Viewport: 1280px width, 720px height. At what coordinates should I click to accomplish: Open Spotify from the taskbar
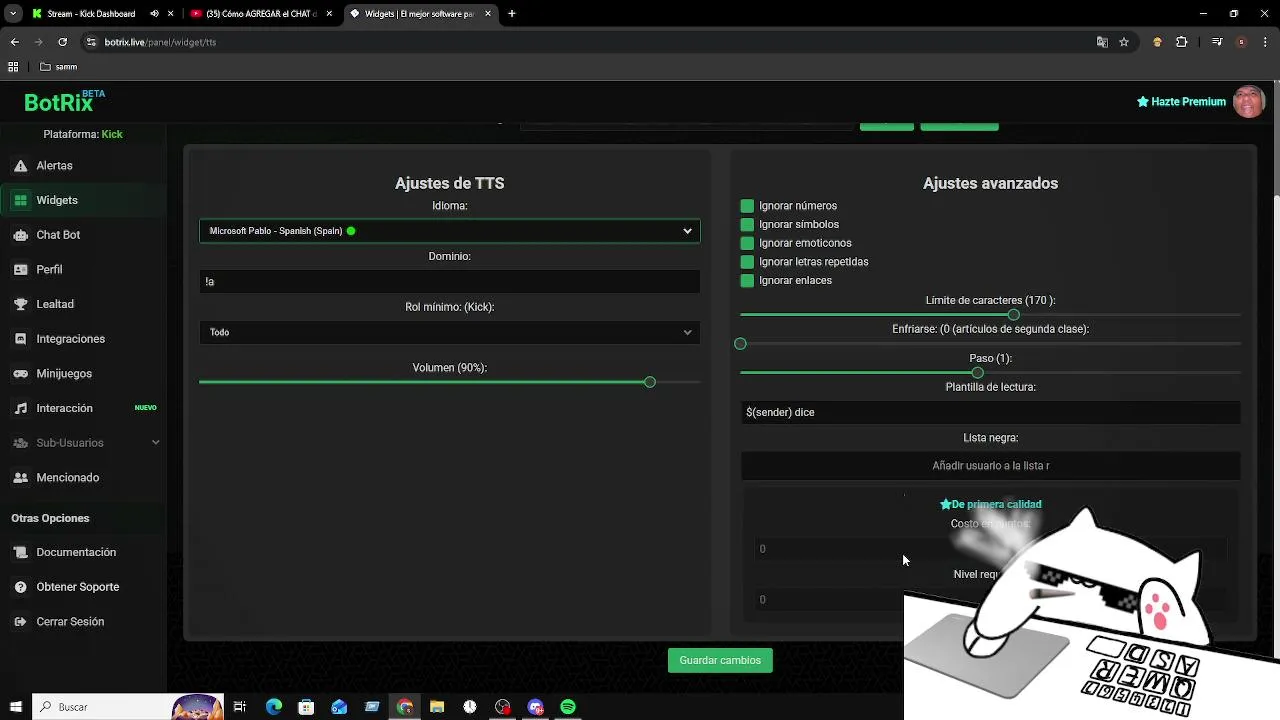[568, 707]
